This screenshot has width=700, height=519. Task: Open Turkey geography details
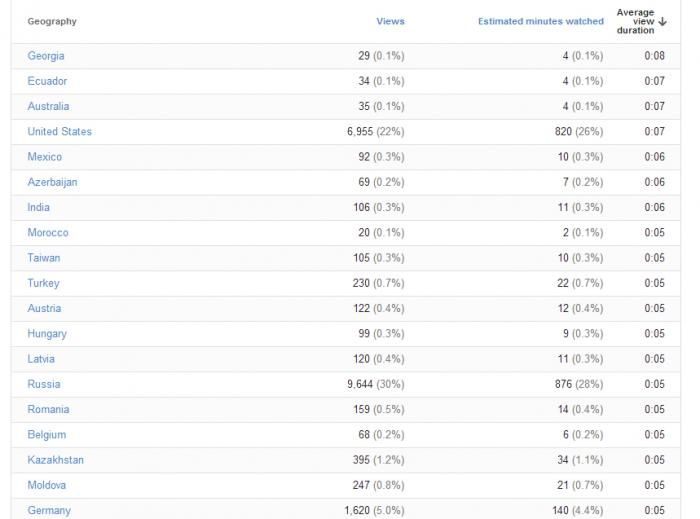(43, 283)
